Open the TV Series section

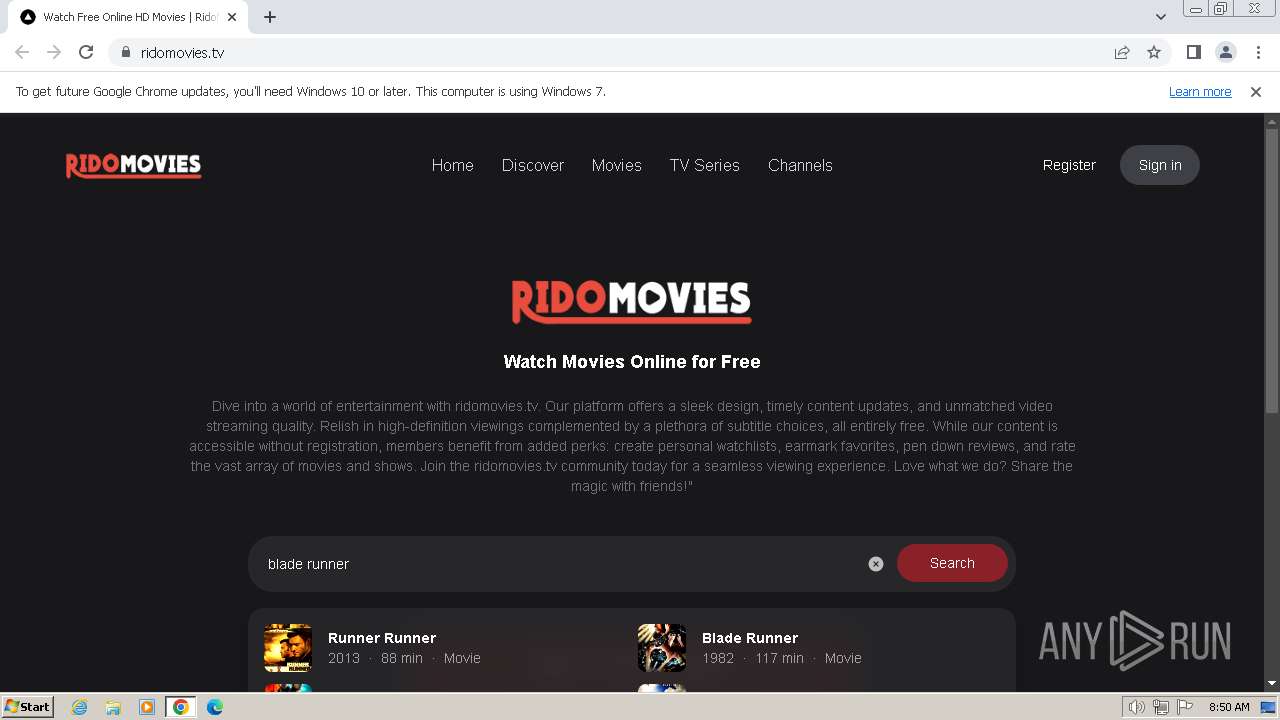click(x=705, y=165)
